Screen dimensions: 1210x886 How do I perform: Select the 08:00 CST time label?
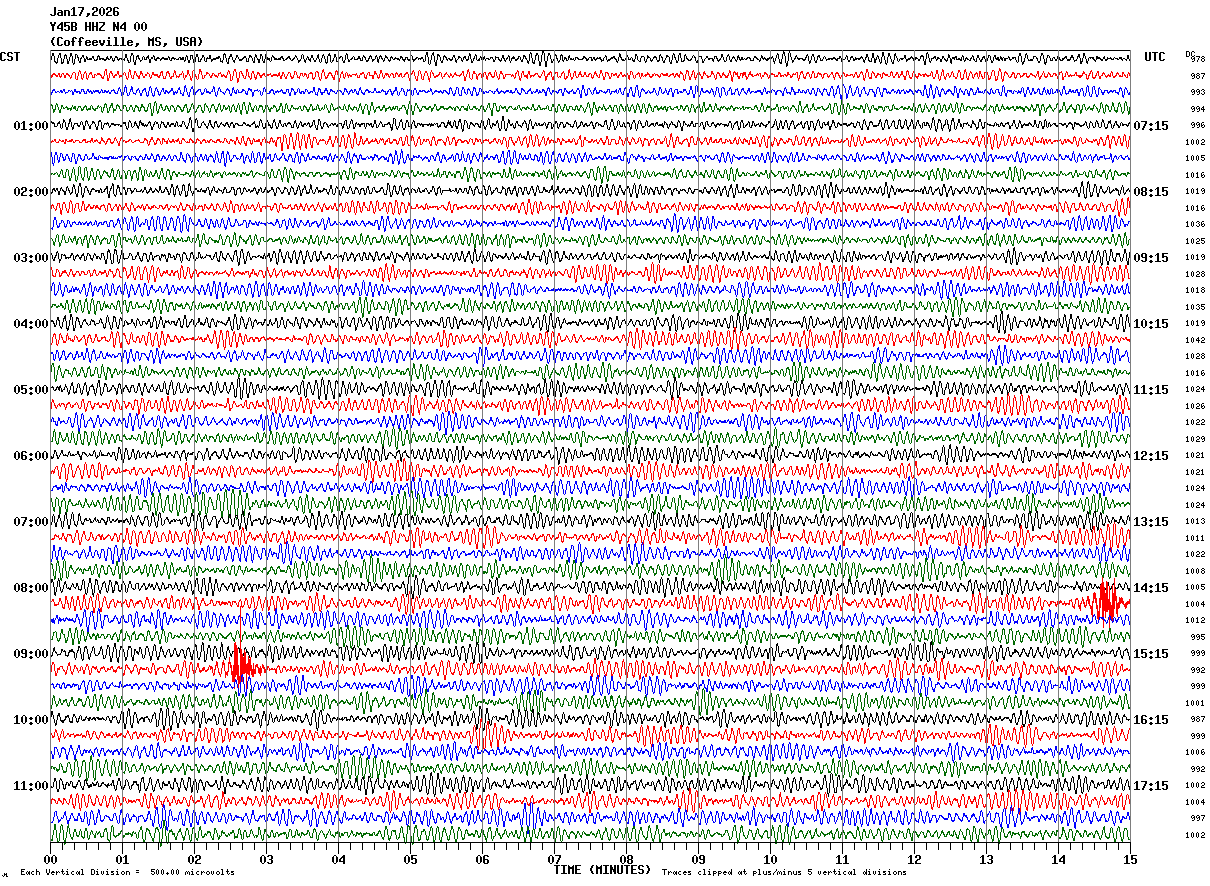pos(31,588)
